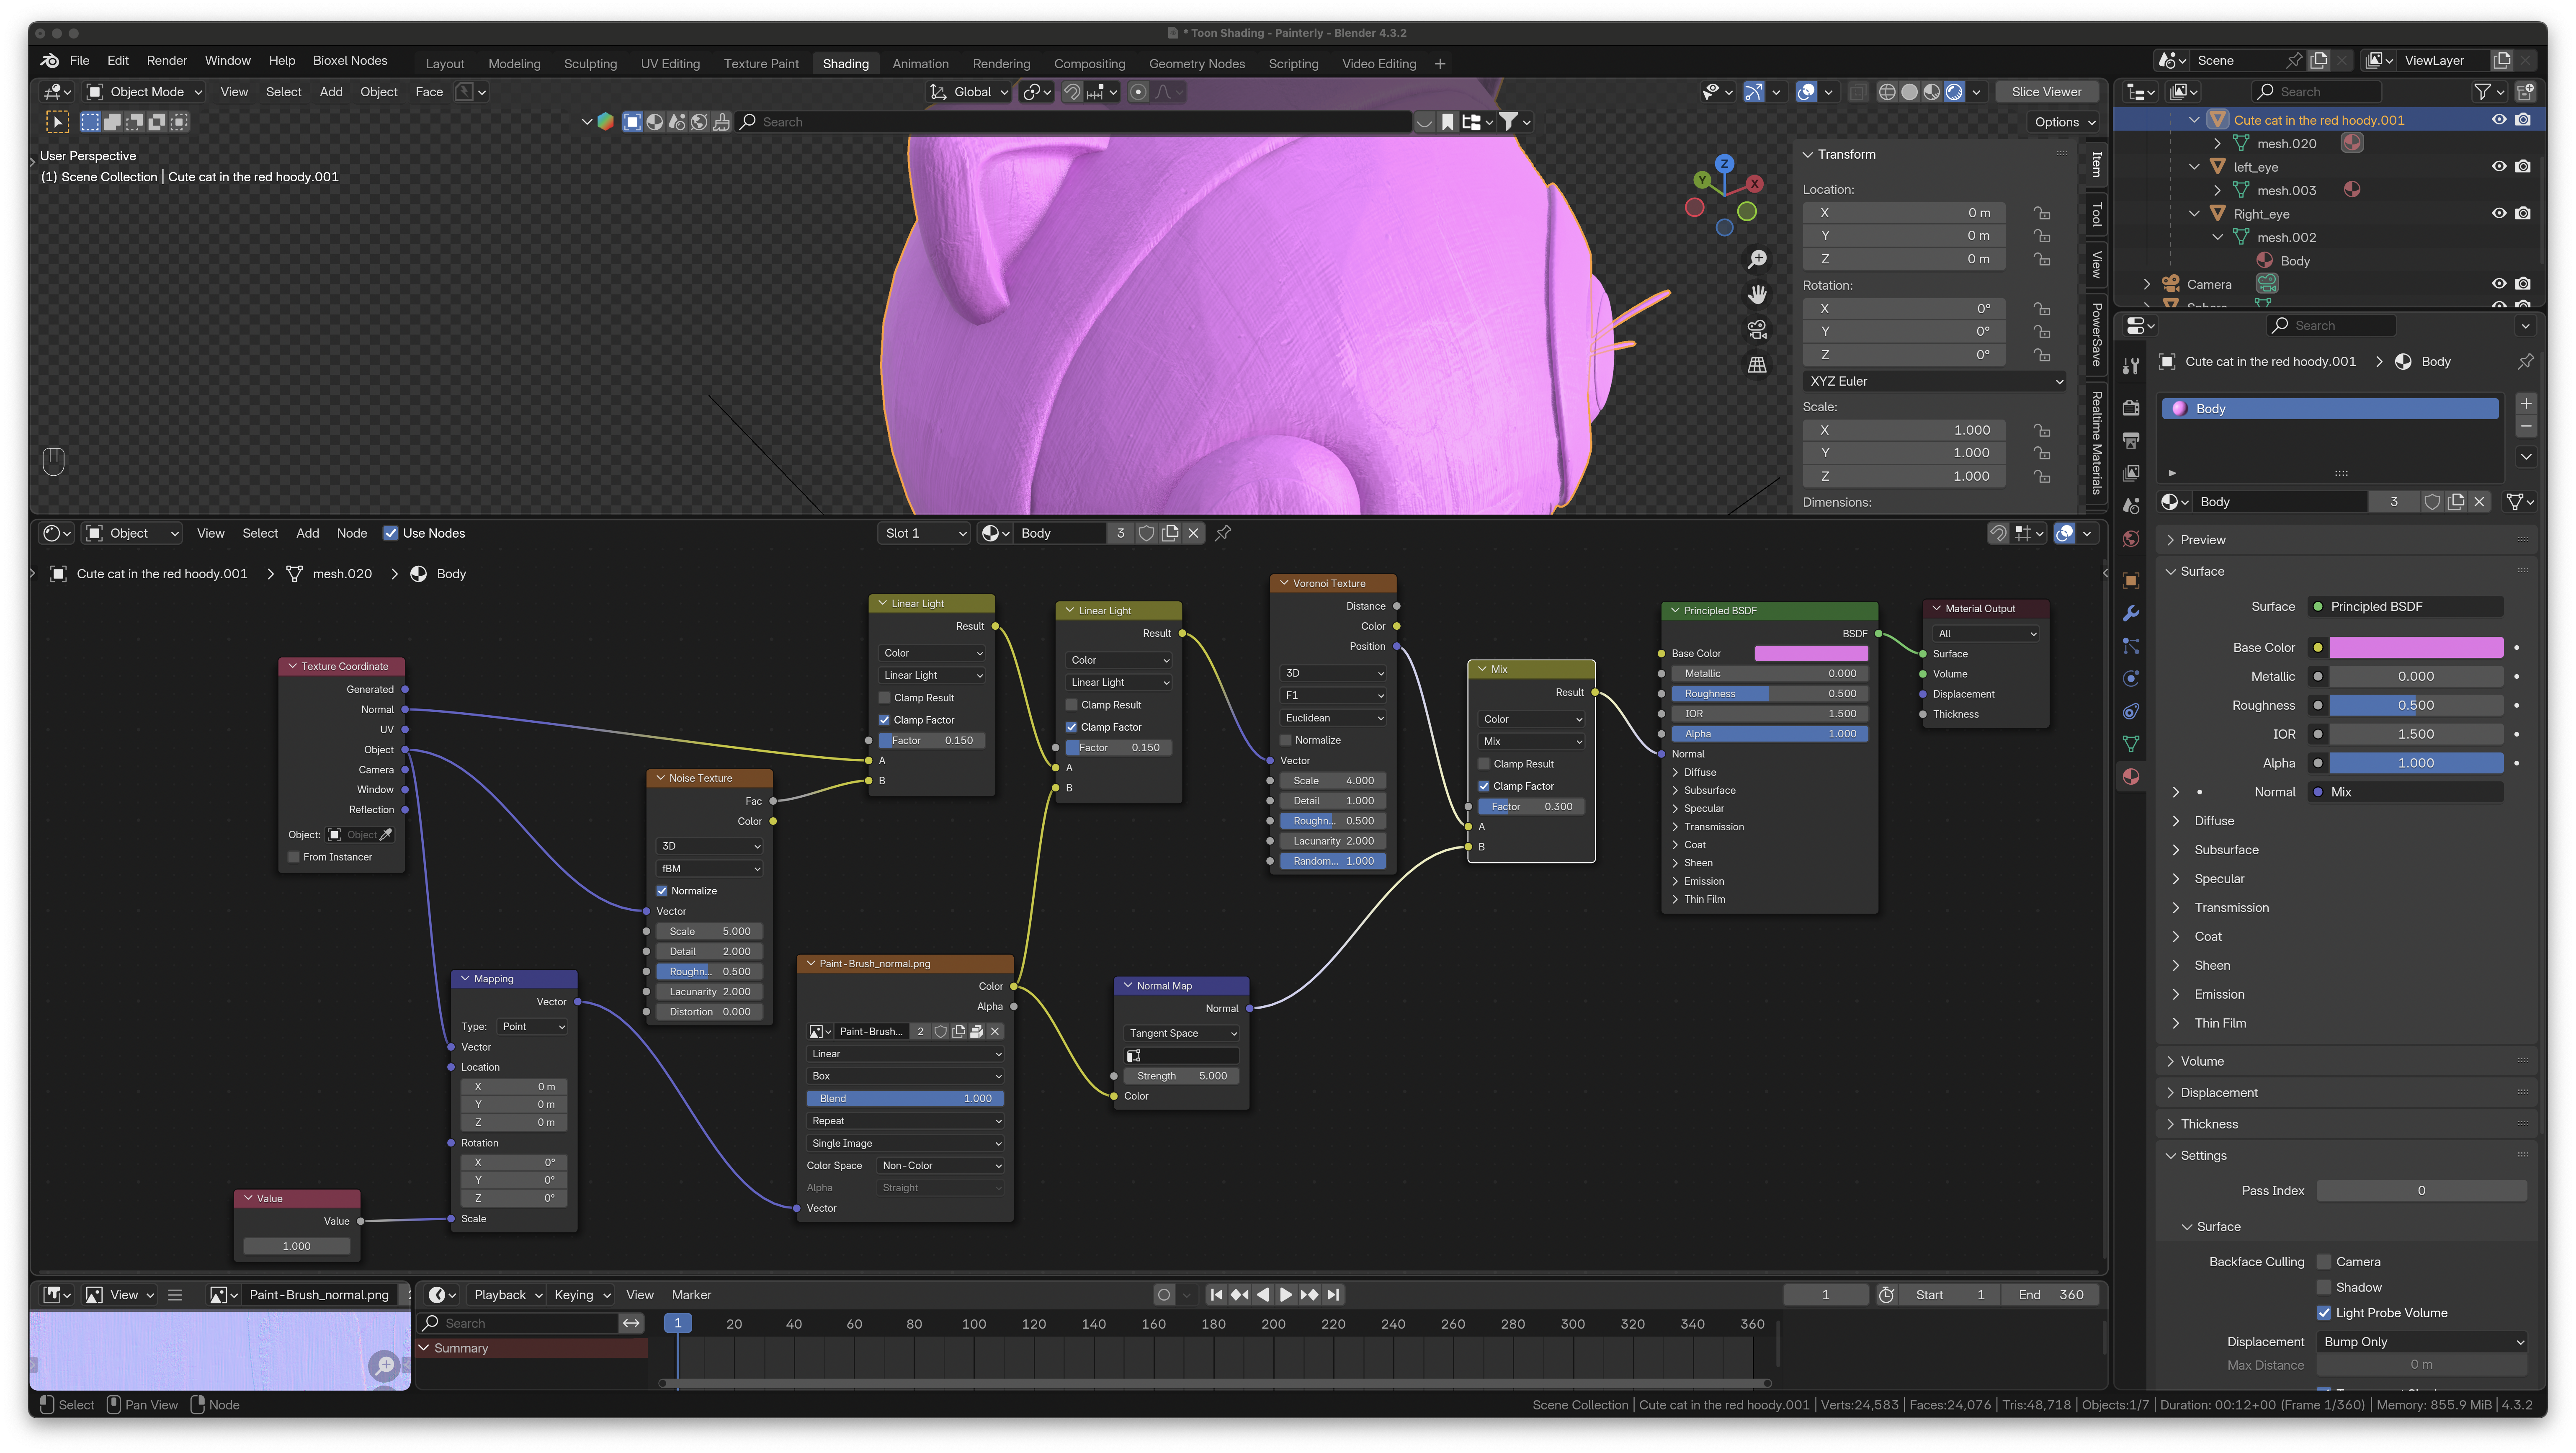Unlink Body material in node editor header
Viewport: 2576px width, 1453px height.
point(1193,533)
